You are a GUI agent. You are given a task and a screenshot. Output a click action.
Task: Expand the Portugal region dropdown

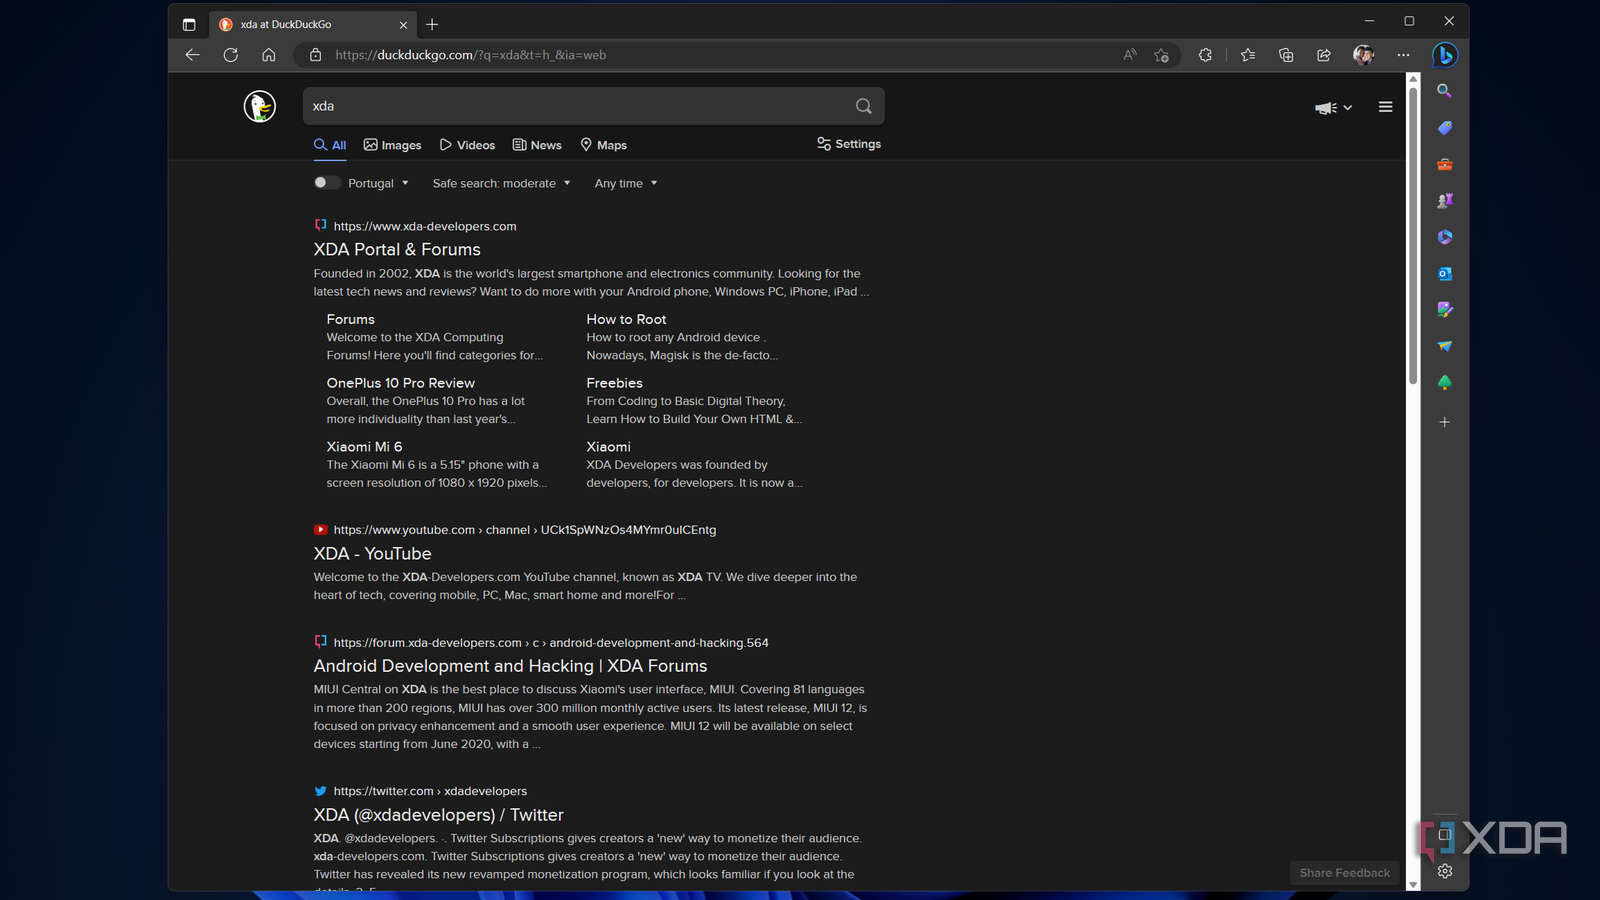point(379,183)
